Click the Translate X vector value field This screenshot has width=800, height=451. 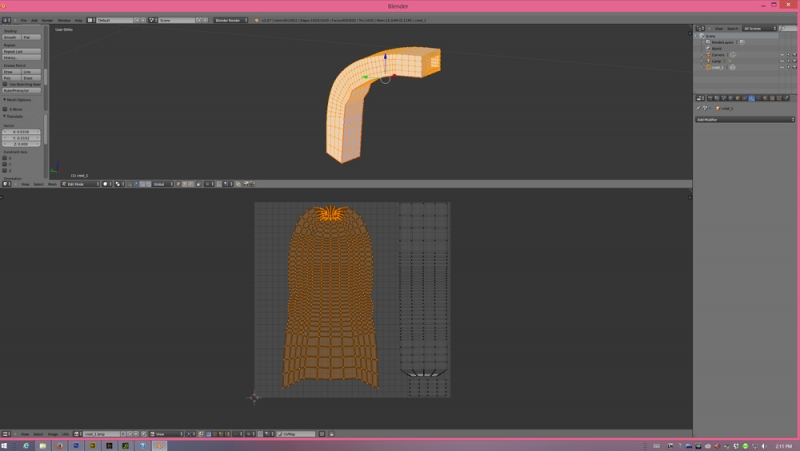(22, 132)
